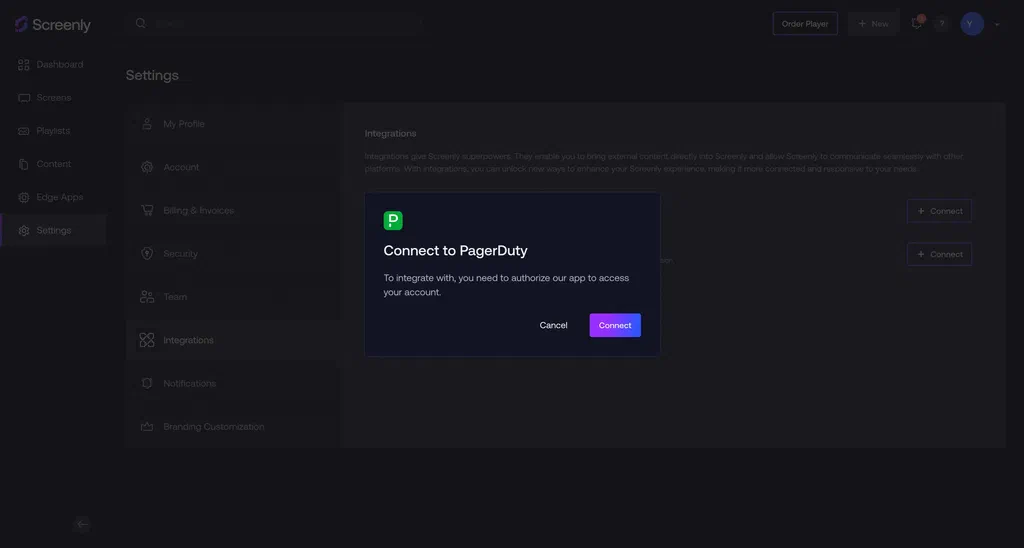Screen dimensions: 1024x548
Task: Click the Security shield icon
Action: [x=147, y=253]
